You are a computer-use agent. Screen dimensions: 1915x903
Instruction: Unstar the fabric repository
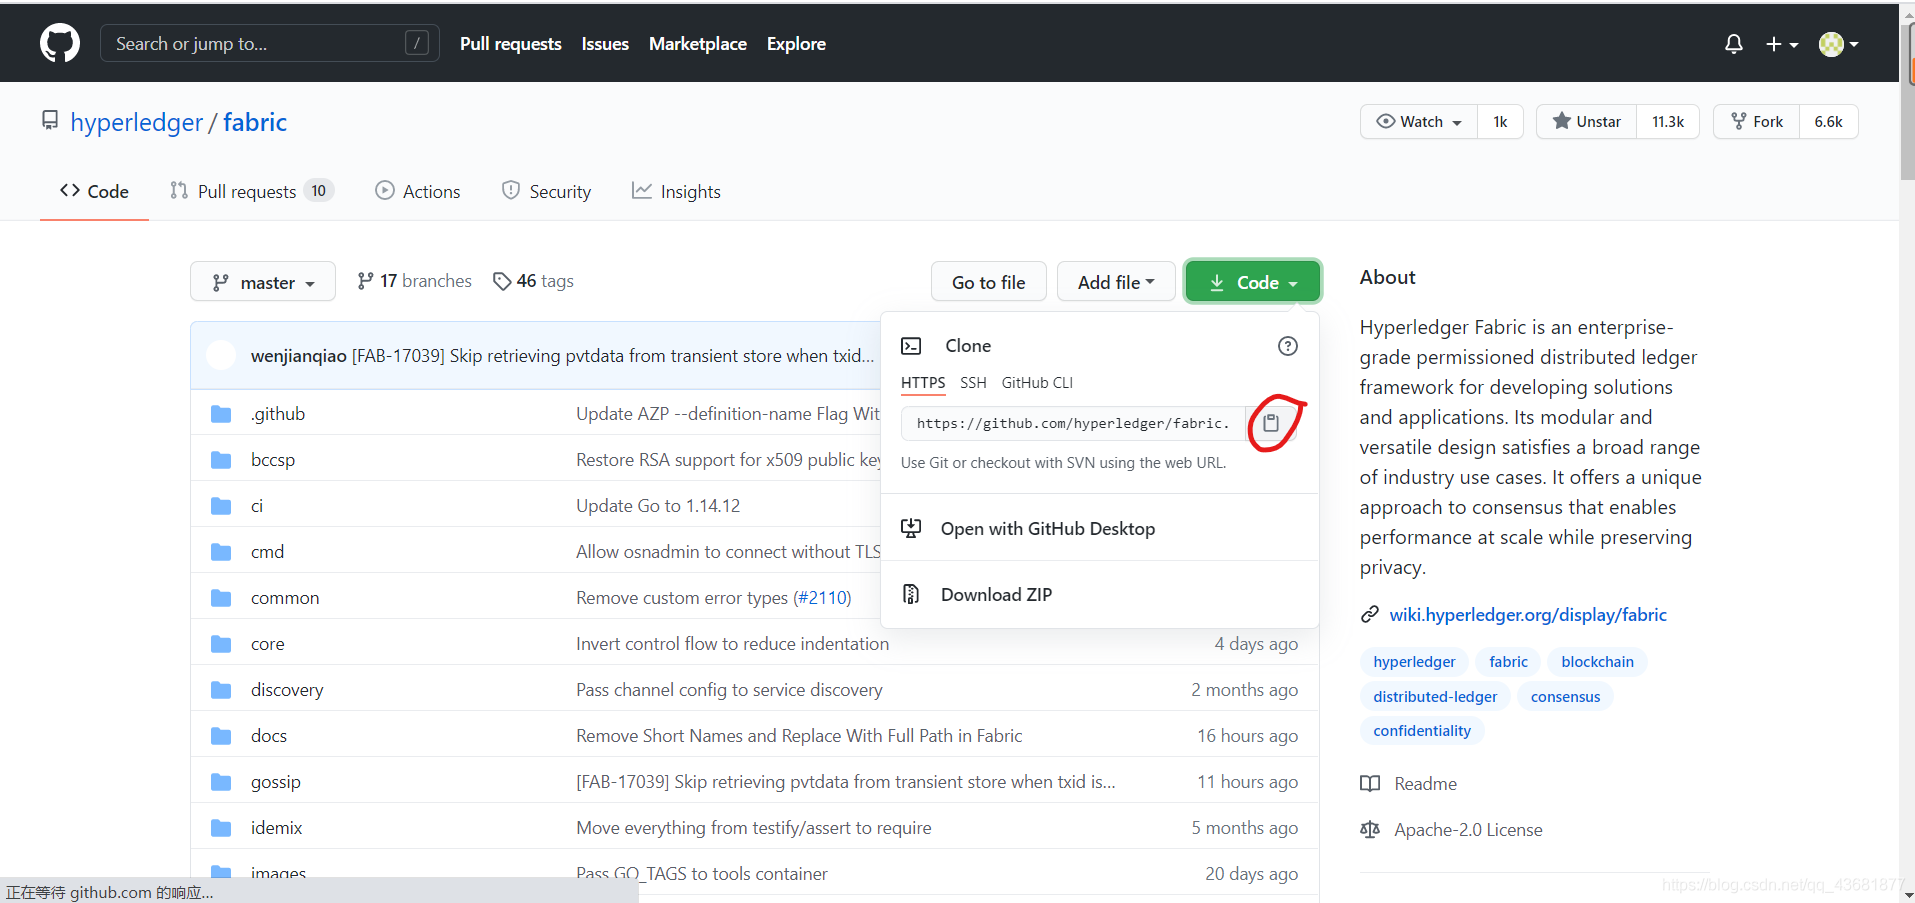click(1587, 122)
